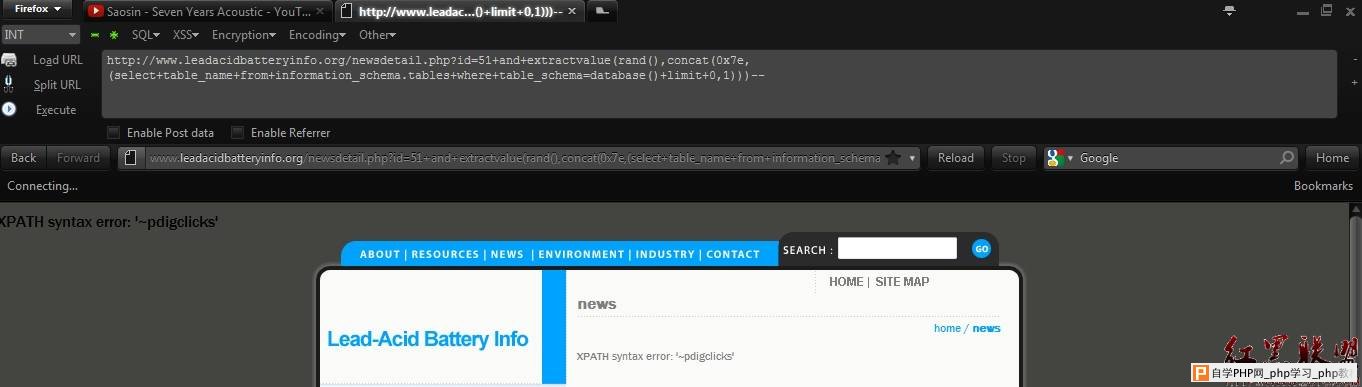Open the Other menu in HackBar
Viewport: 1362px width, 387px height.
(377, 35)
